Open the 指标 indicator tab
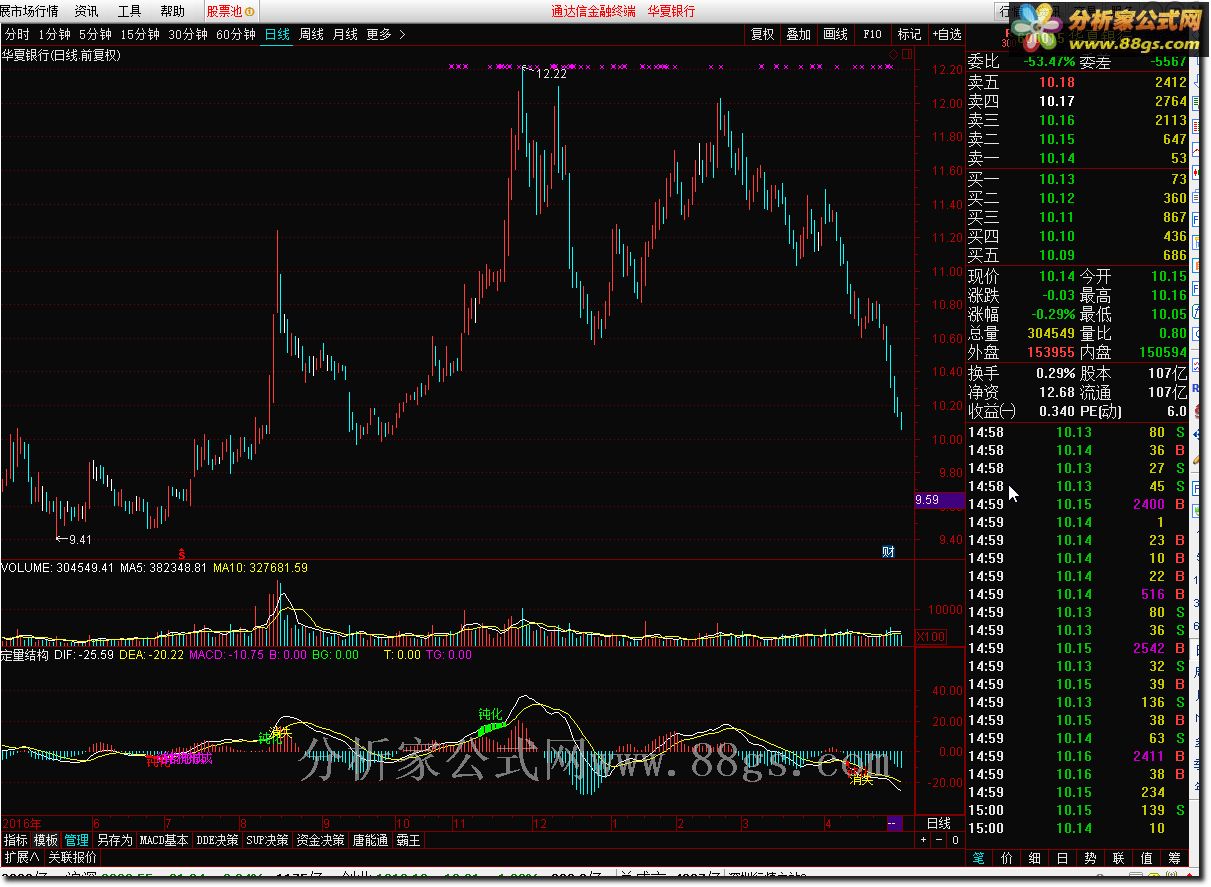Image resolution: width=1211 pixels, height=887 pixels. click(15, 840)
